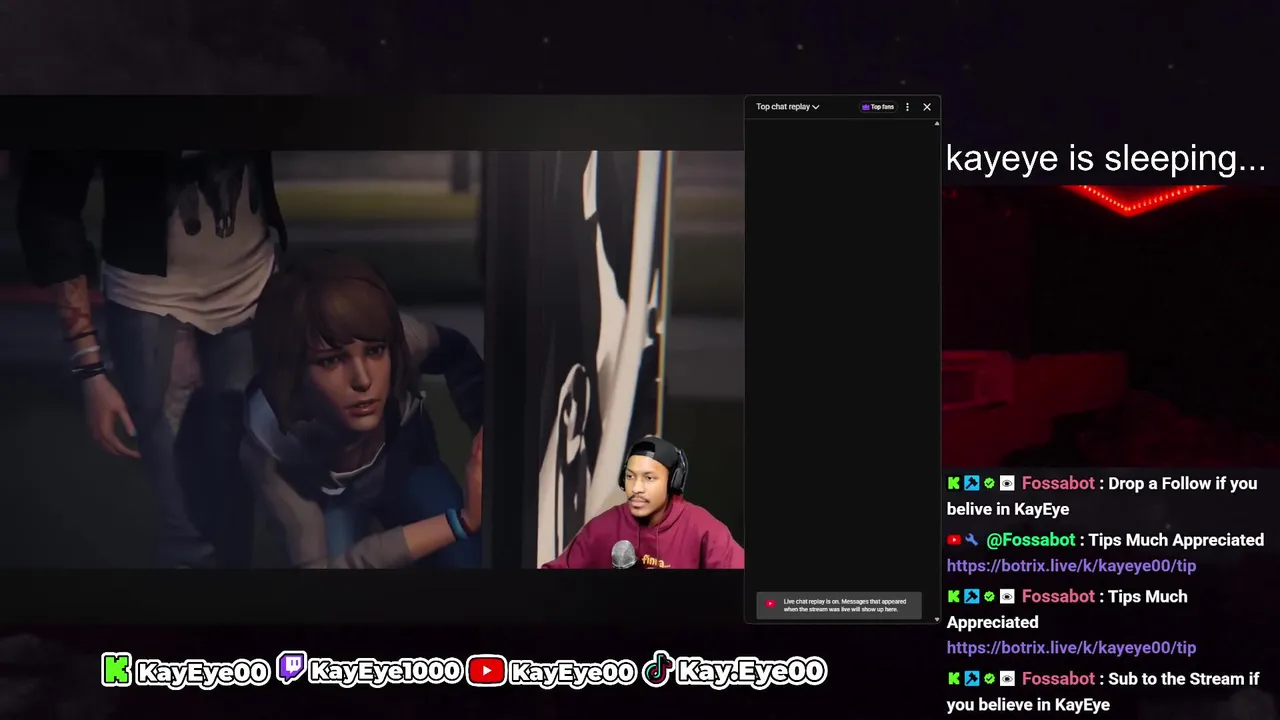Click Kick badge on pink Fossabot 'Tips Much' message
Image resolution: width=1280 pixels, height=720 pixels.
tap(954, 597)
